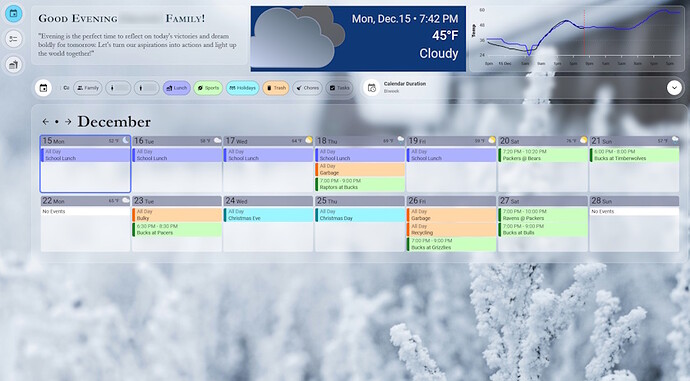The width and height of the screenshot is (690, 381).
Task: Expand the panel with the round chevron button
Action: [x=674, y=88]
